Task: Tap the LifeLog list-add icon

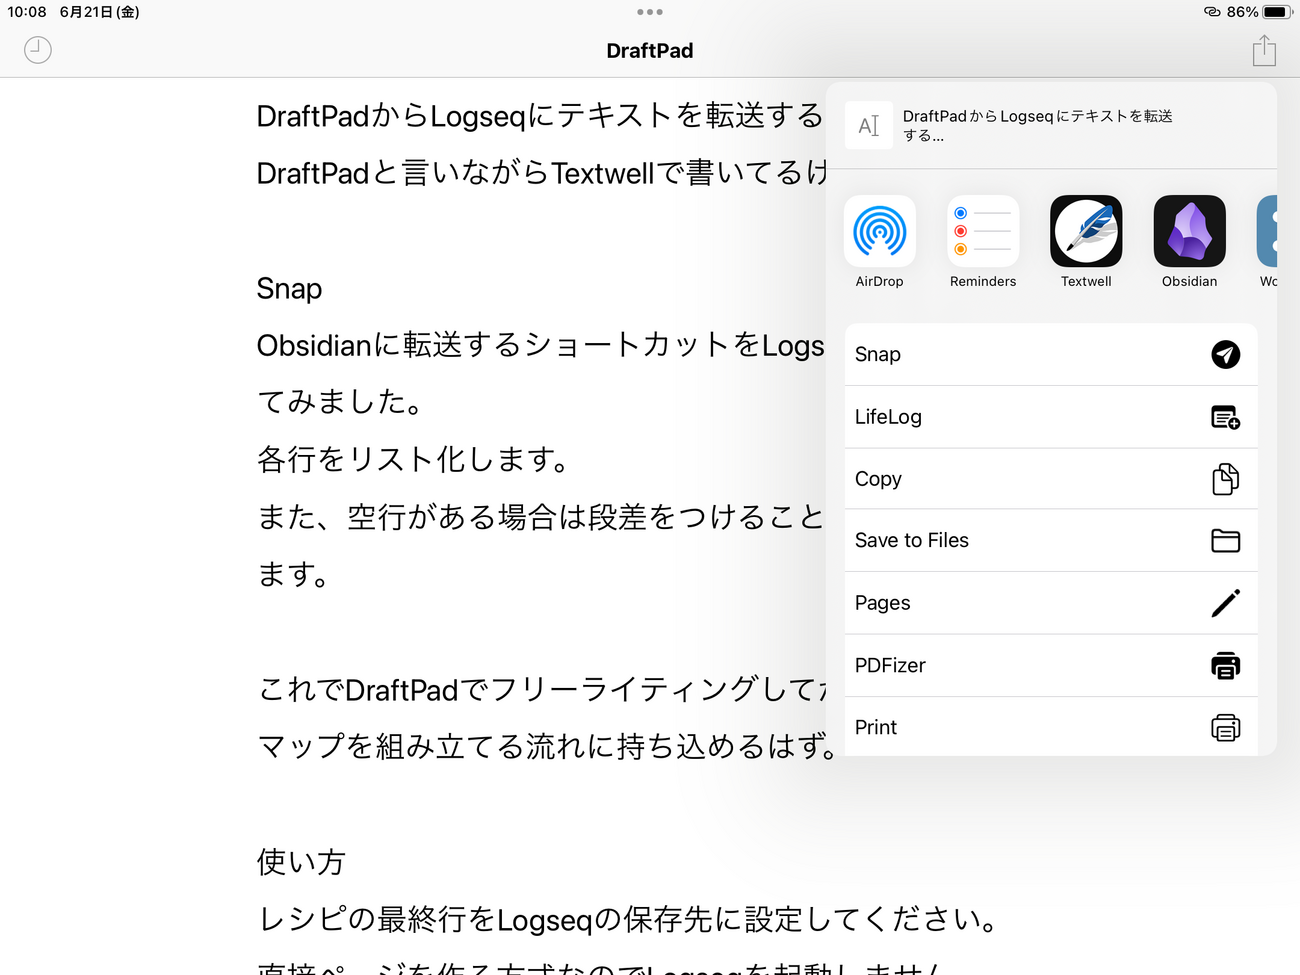Action: pyautogui.click(x=1226, y=417)
